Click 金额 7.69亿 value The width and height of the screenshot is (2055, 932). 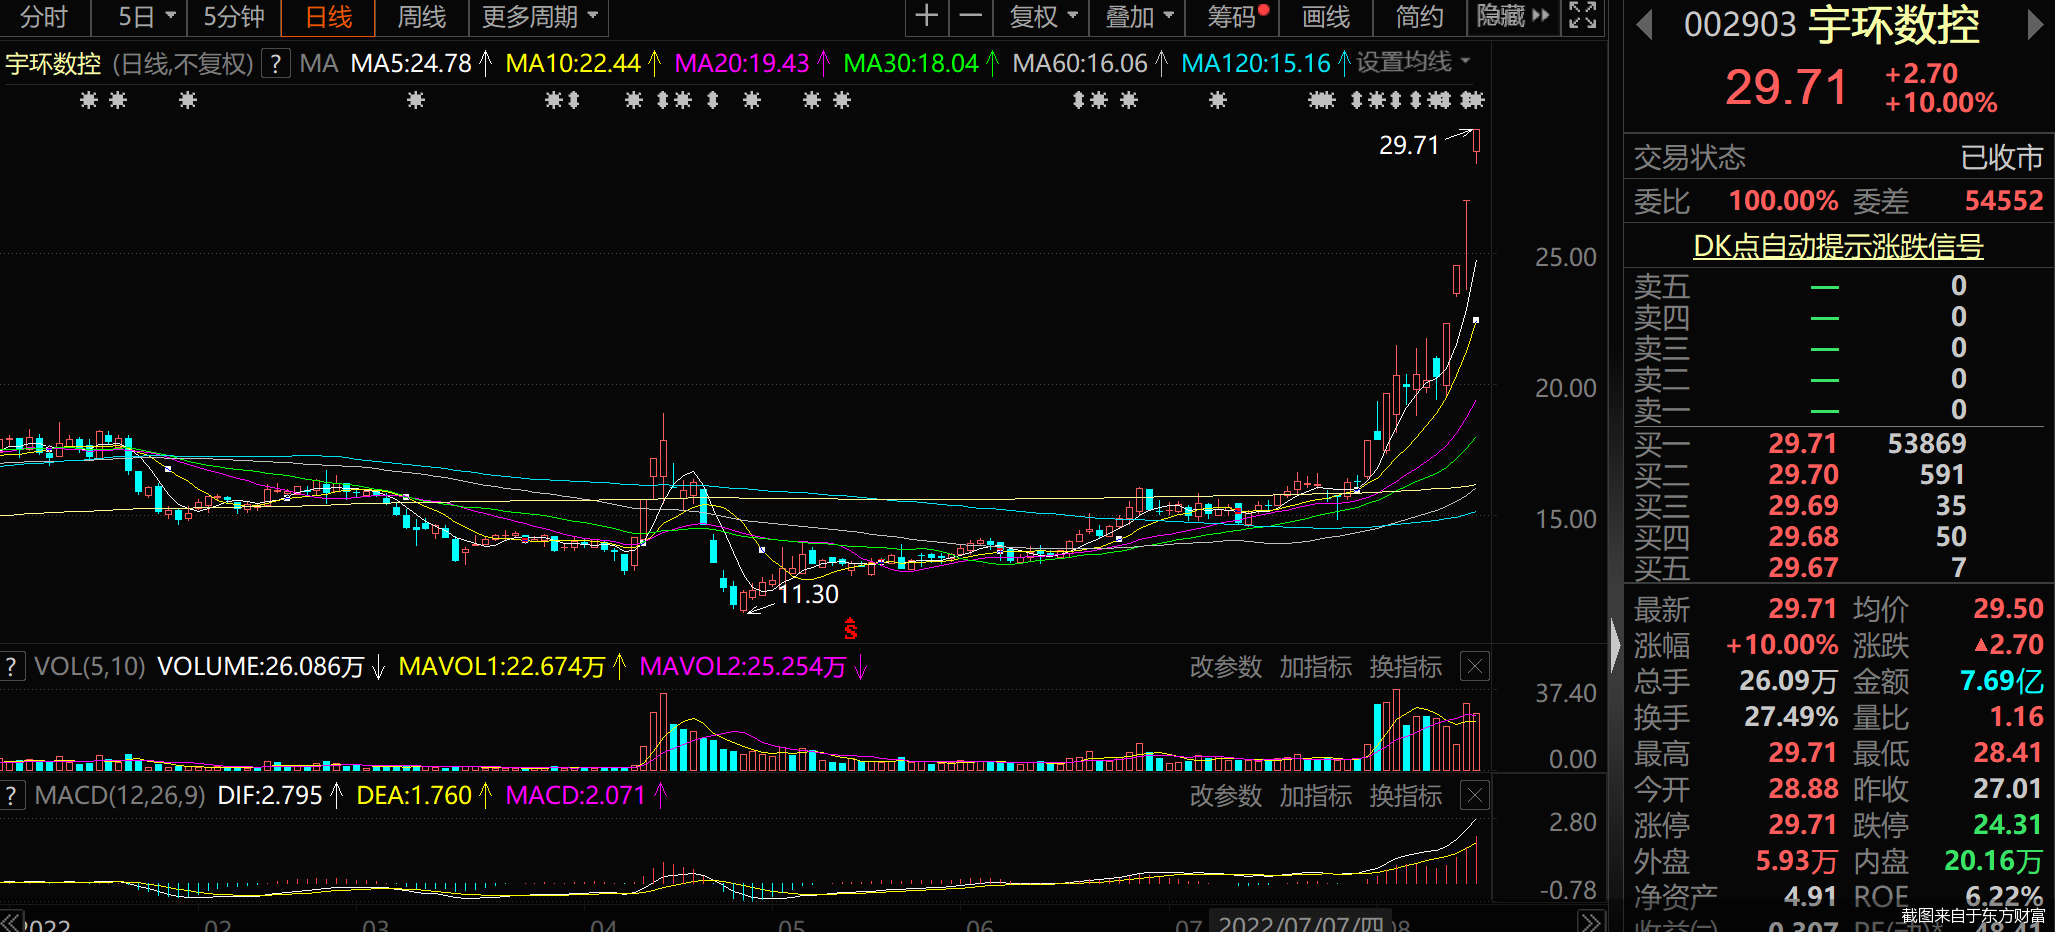(2002, 681)
